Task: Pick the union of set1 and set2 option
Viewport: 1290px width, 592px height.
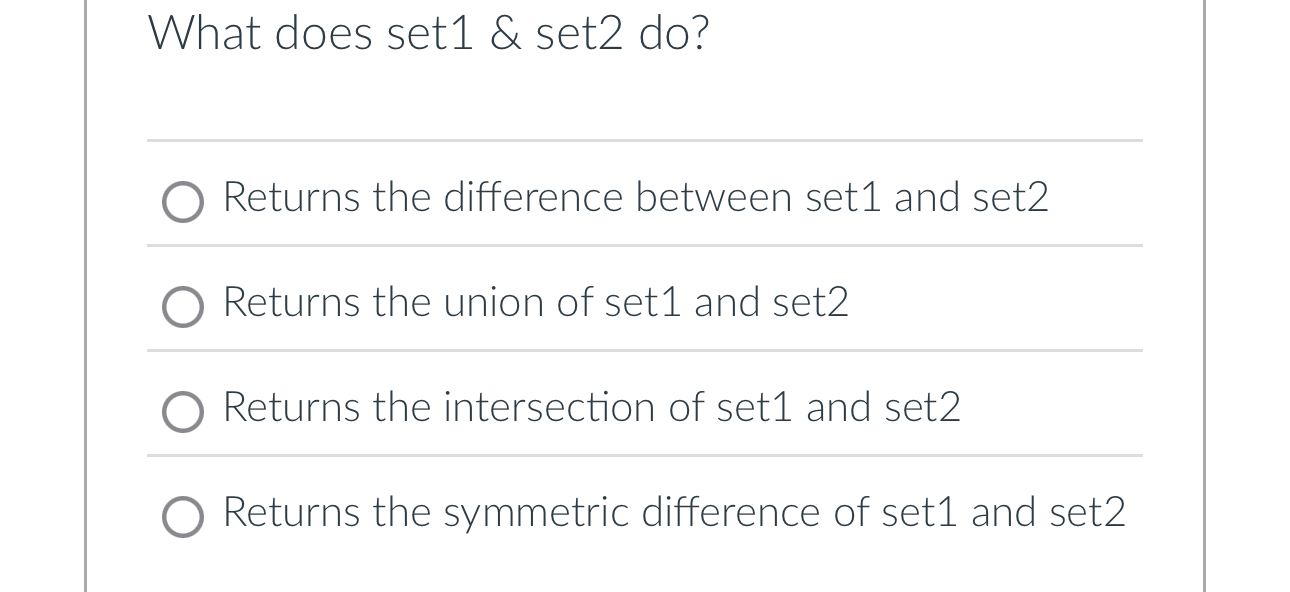Action: 535,302
